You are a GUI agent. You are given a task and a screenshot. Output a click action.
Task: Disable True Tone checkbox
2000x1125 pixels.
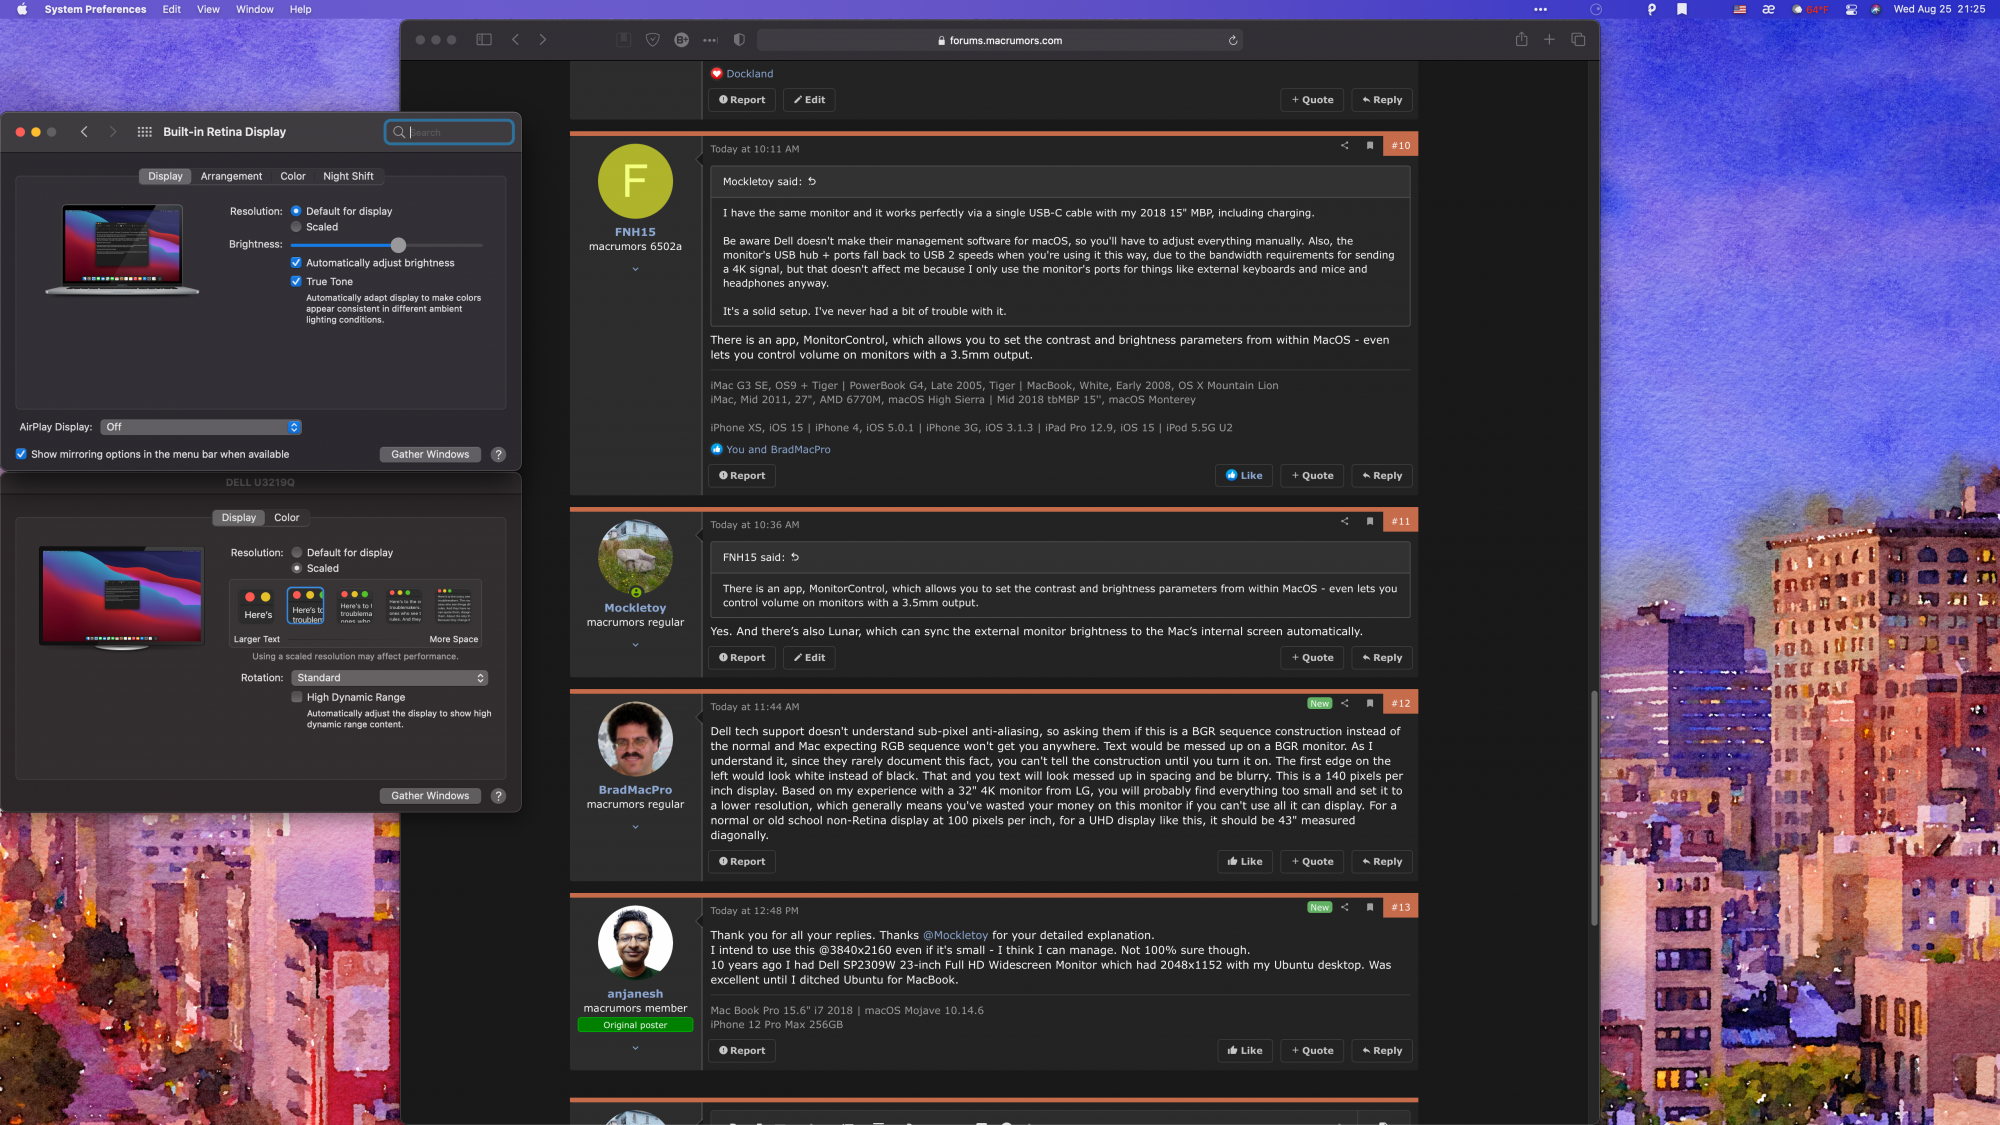pos(296,282)
